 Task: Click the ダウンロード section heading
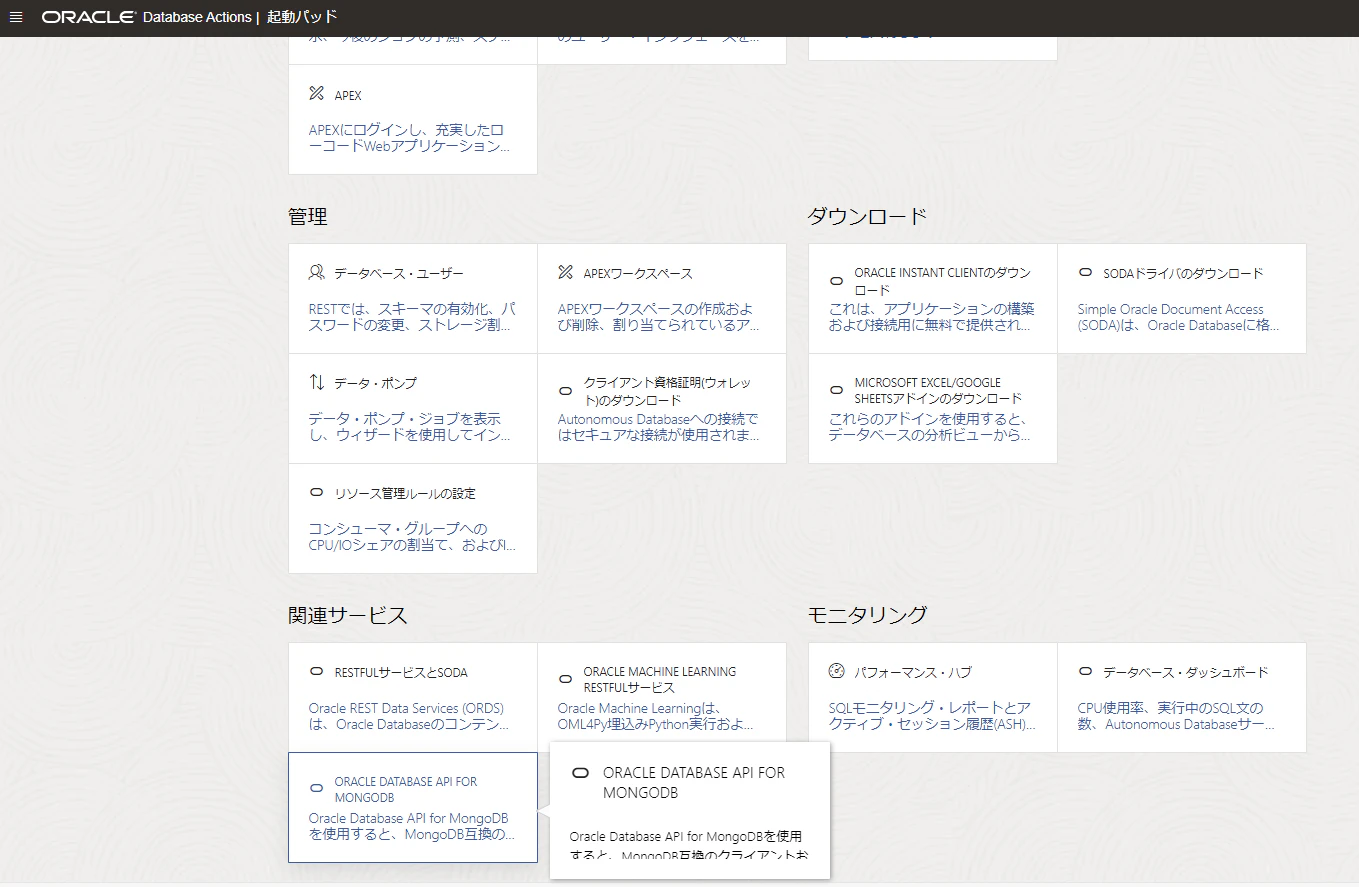point(867,216)
